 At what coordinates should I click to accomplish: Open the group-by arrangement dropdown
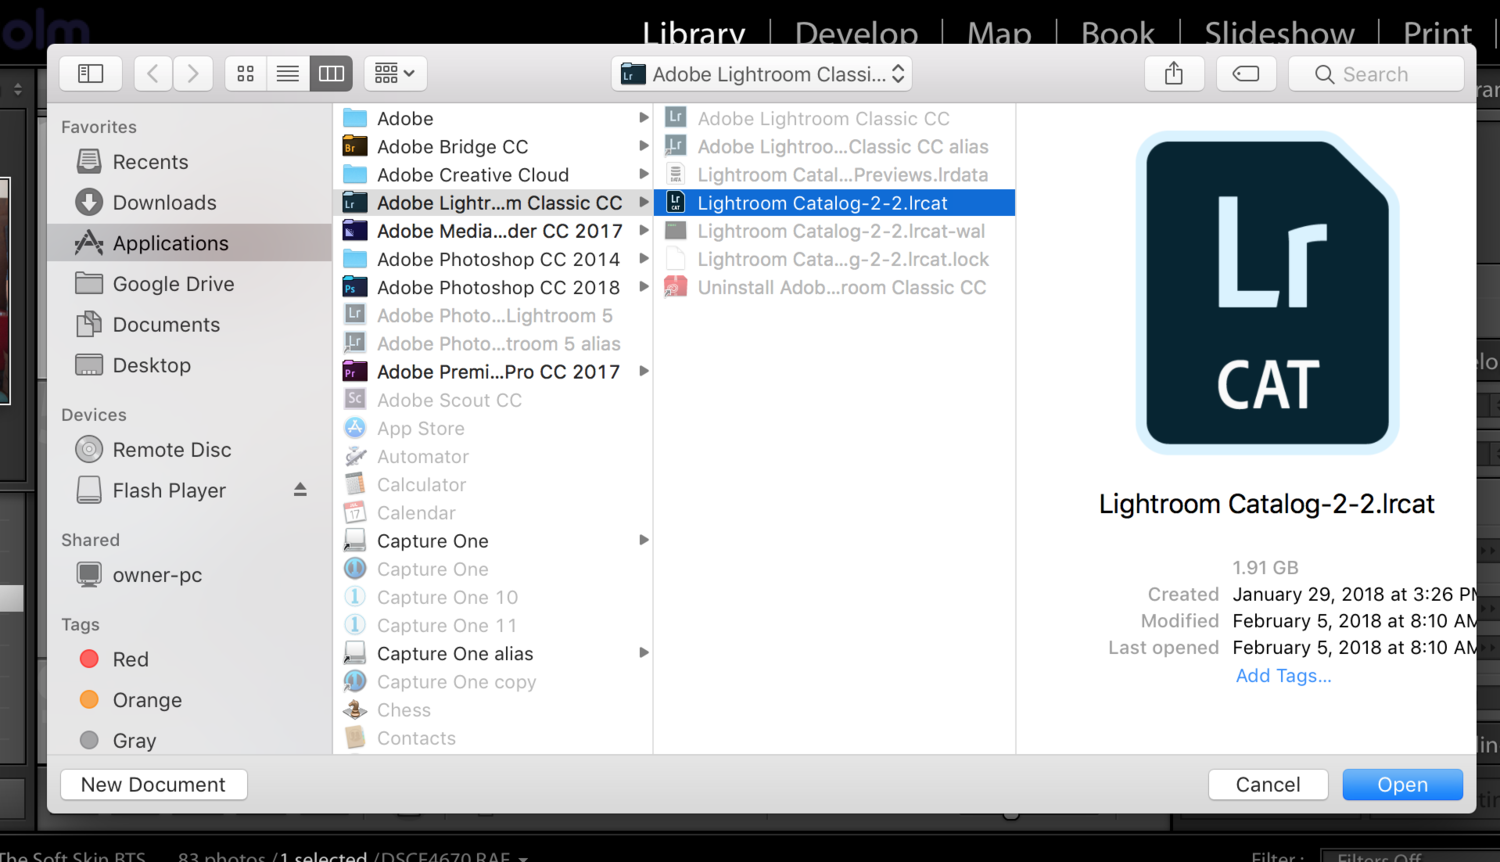click(x=395, y=74)
